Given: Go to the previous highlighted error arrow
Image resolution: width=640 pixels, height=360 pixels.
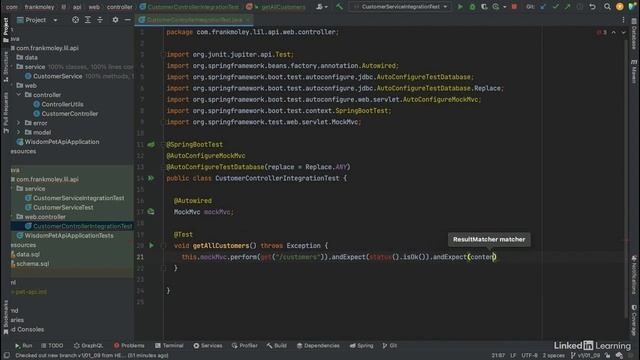Looking at the screenshot, I should [613, 32].
